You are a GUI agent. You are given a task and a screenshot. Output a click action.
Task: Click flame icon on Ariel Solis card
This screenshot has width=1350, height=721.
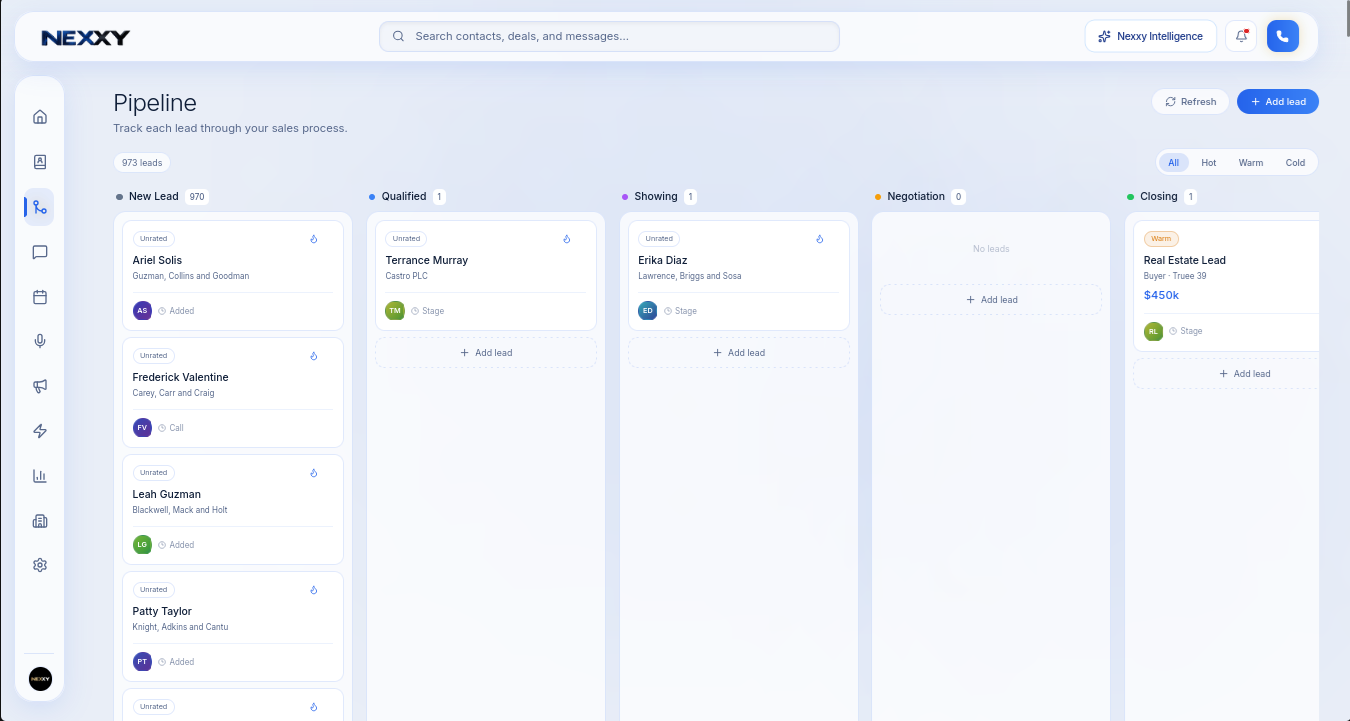pyautogui.click(x=313, y=239)
